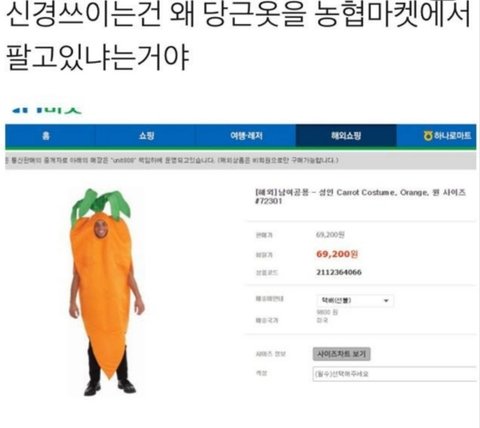The width and height of the screenshot is (480, 428).
Task: Select the 해외쇼핑 navigation tab
Action: [x=346, y=136]
